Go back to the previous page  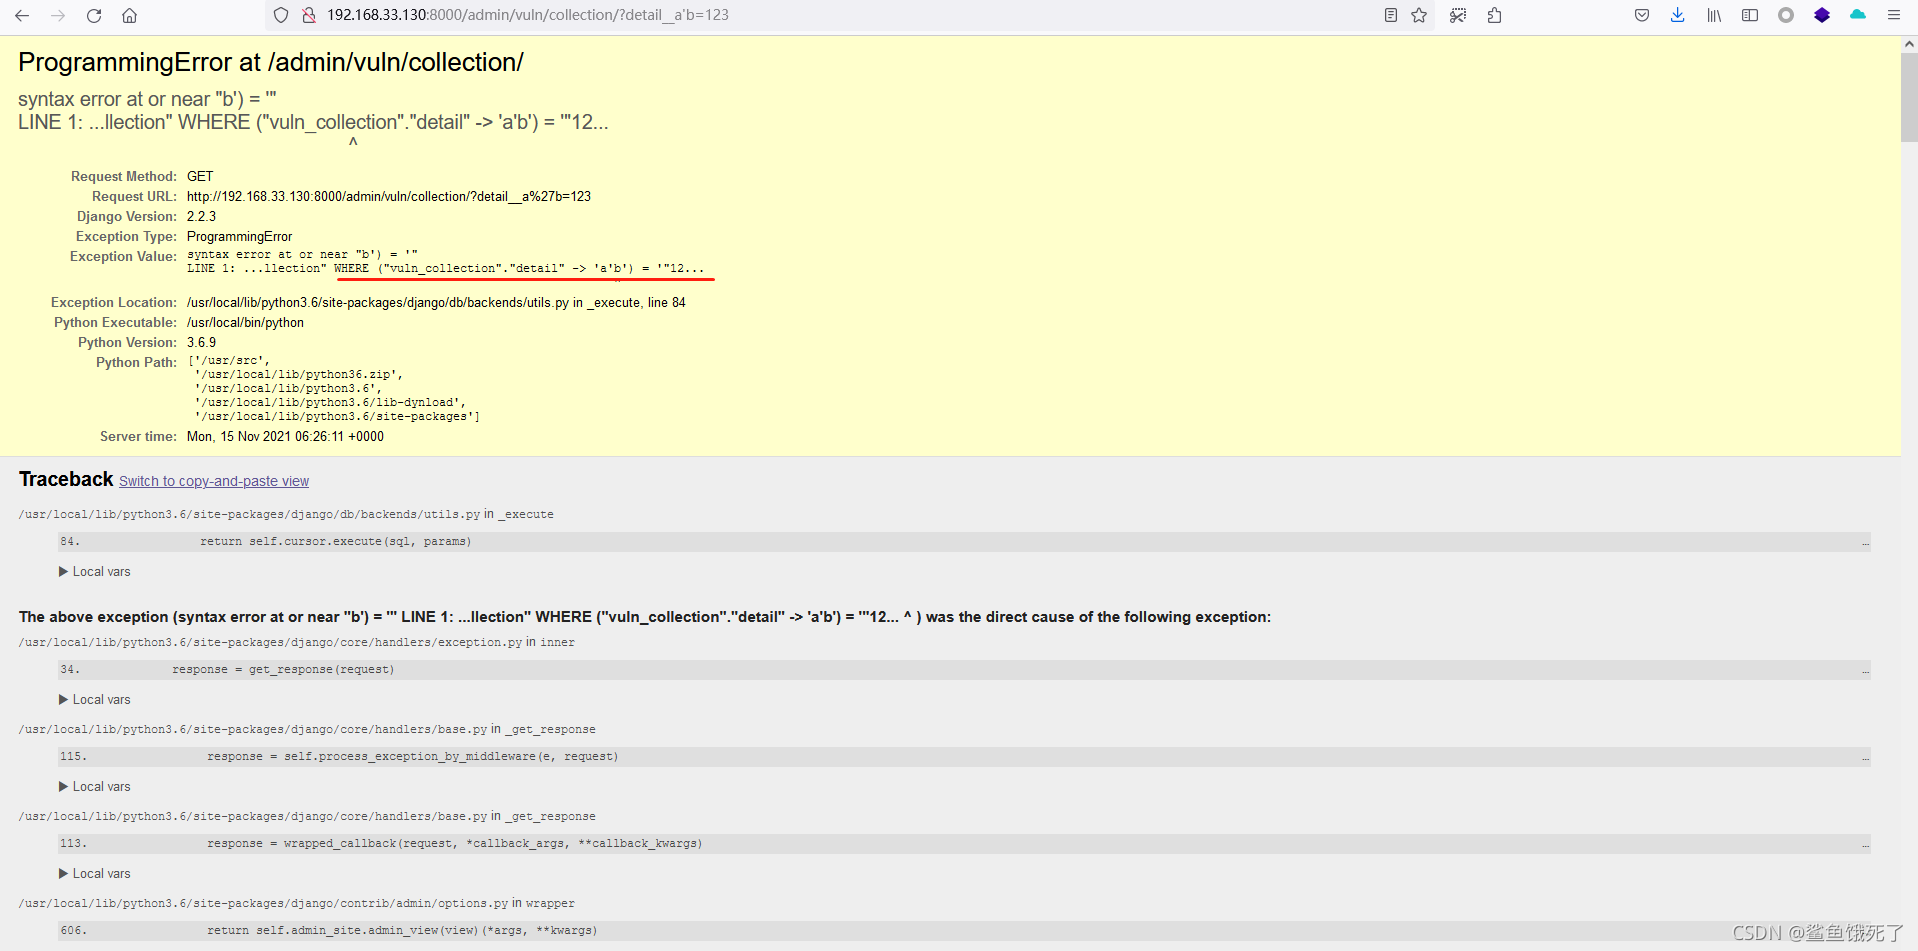point(22,15)
